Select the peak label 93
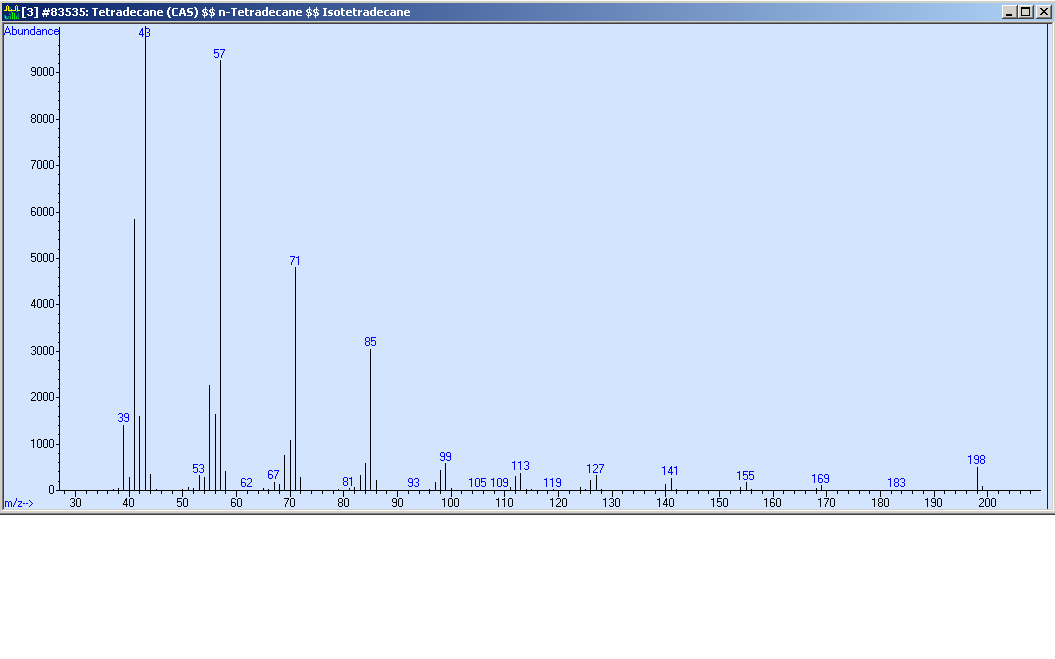 tap(413, 483)
